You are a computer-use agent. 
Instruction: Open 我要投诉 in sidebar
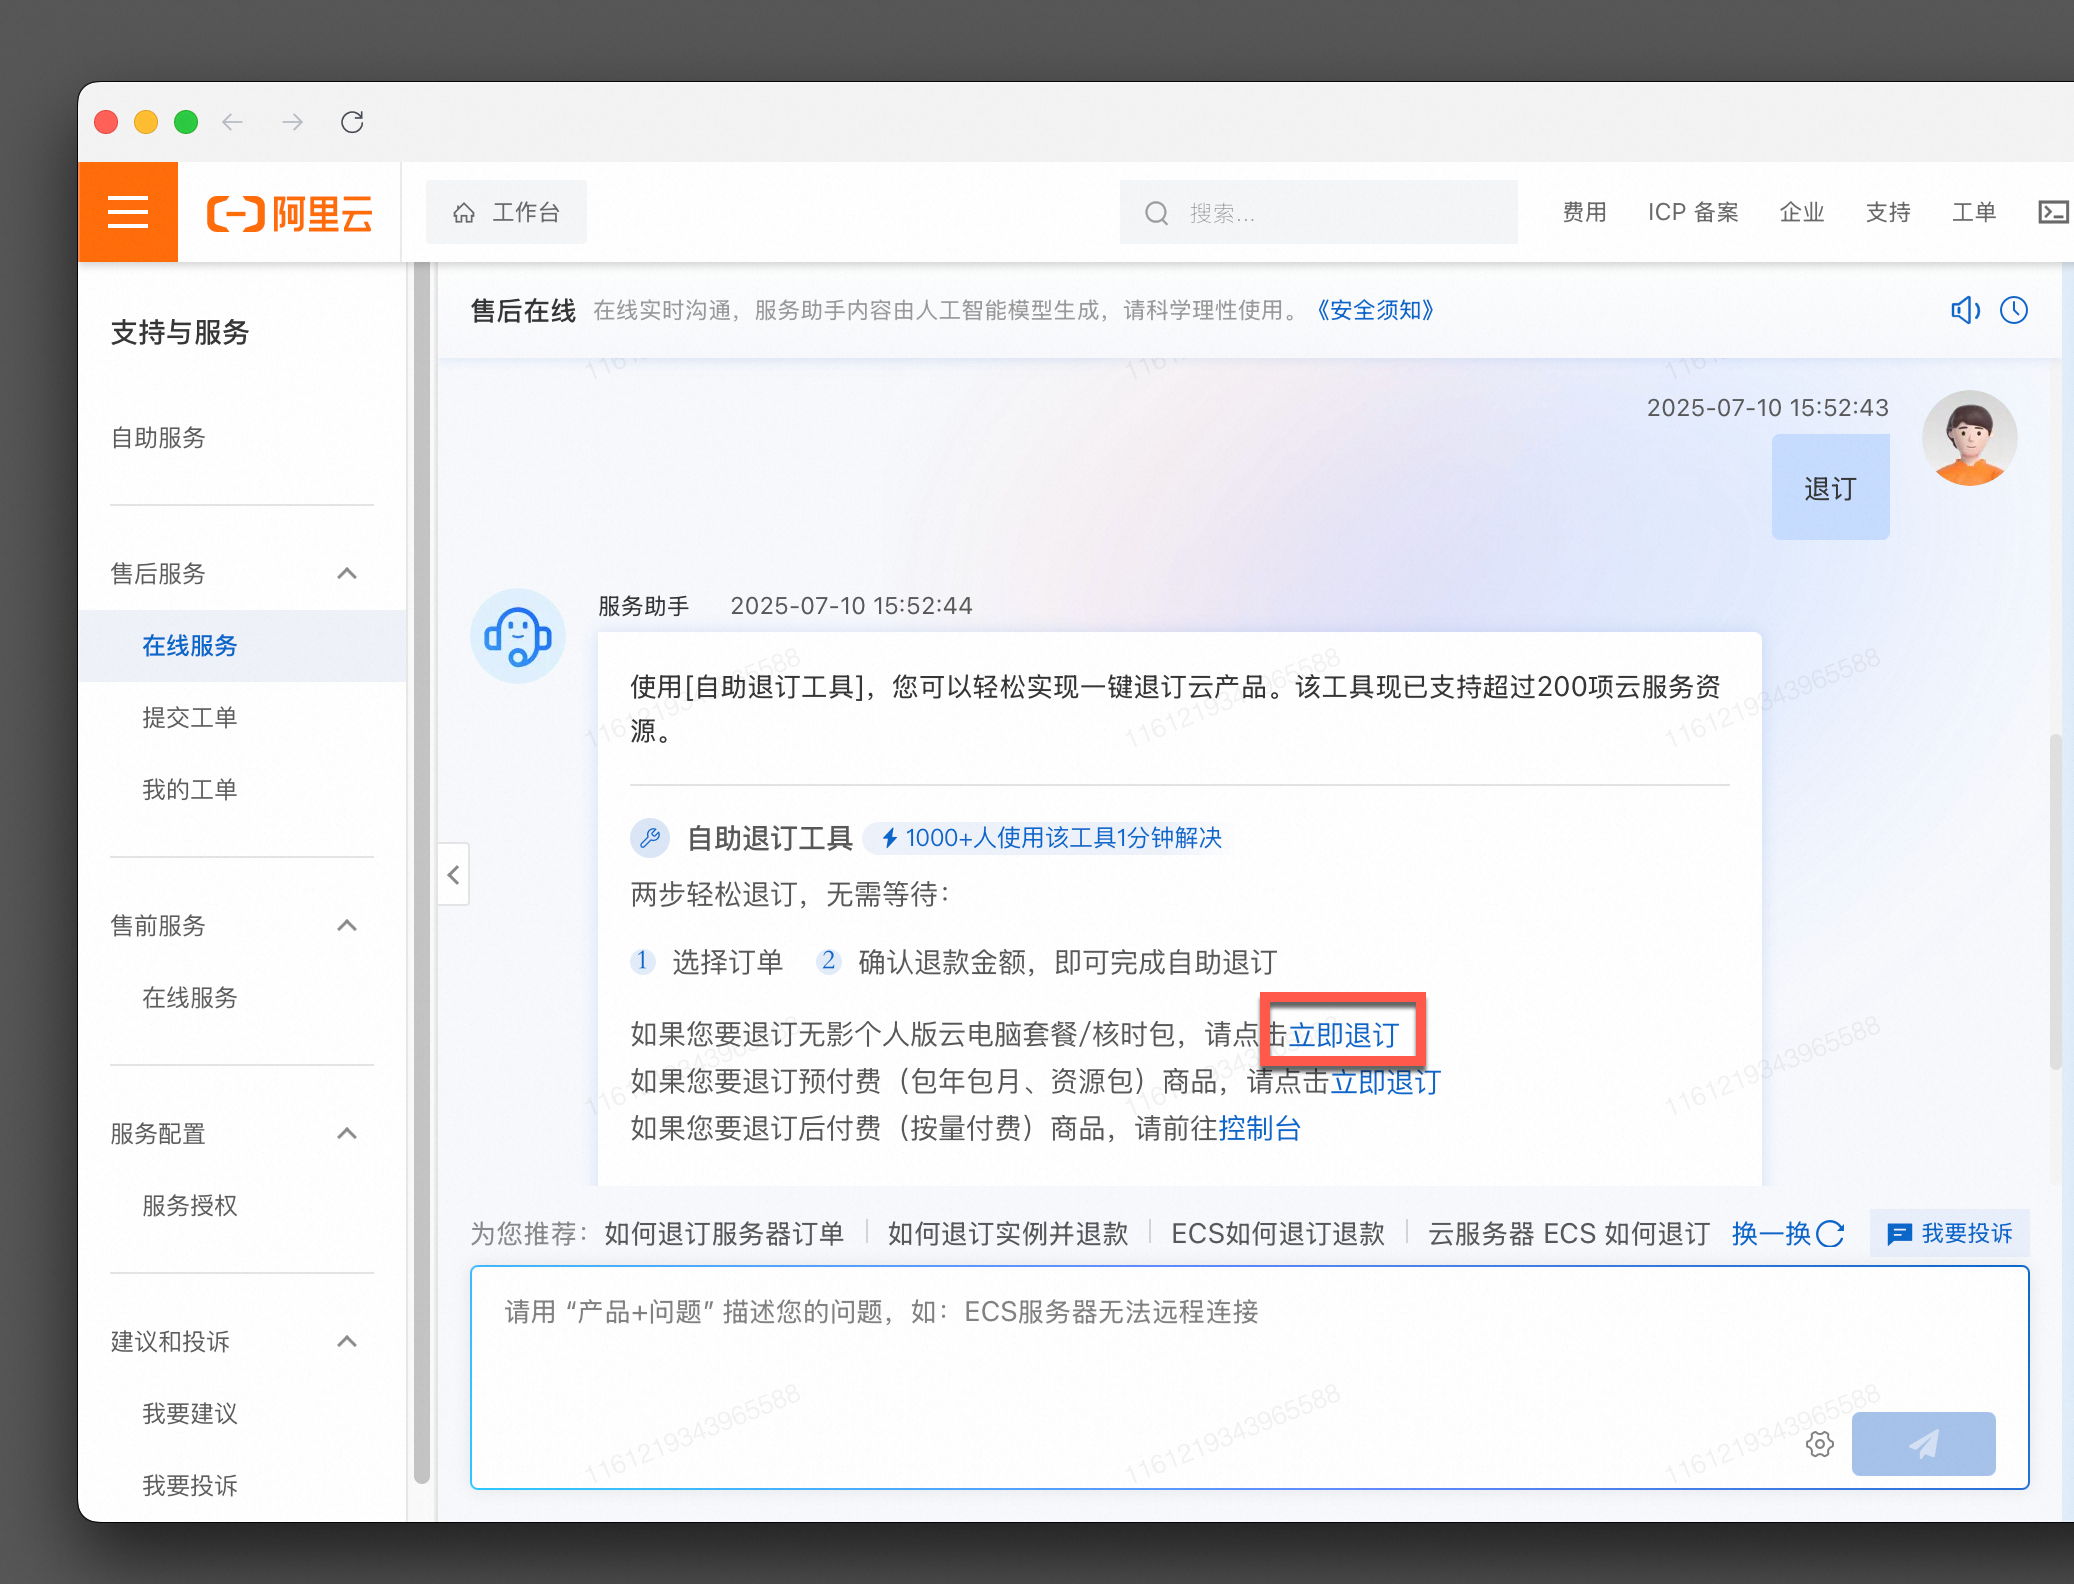pyautogui.click(x=190, y=1486)
